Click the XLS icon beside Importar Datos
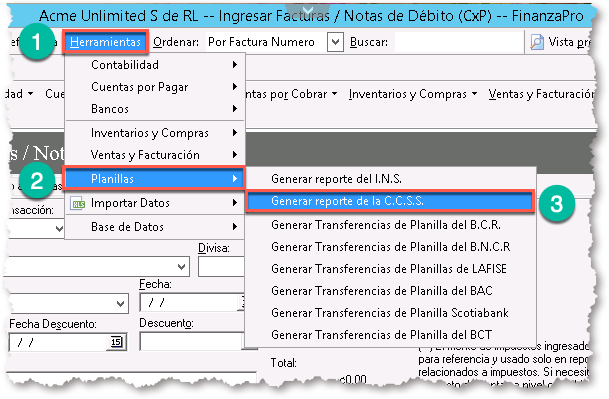 78,203
